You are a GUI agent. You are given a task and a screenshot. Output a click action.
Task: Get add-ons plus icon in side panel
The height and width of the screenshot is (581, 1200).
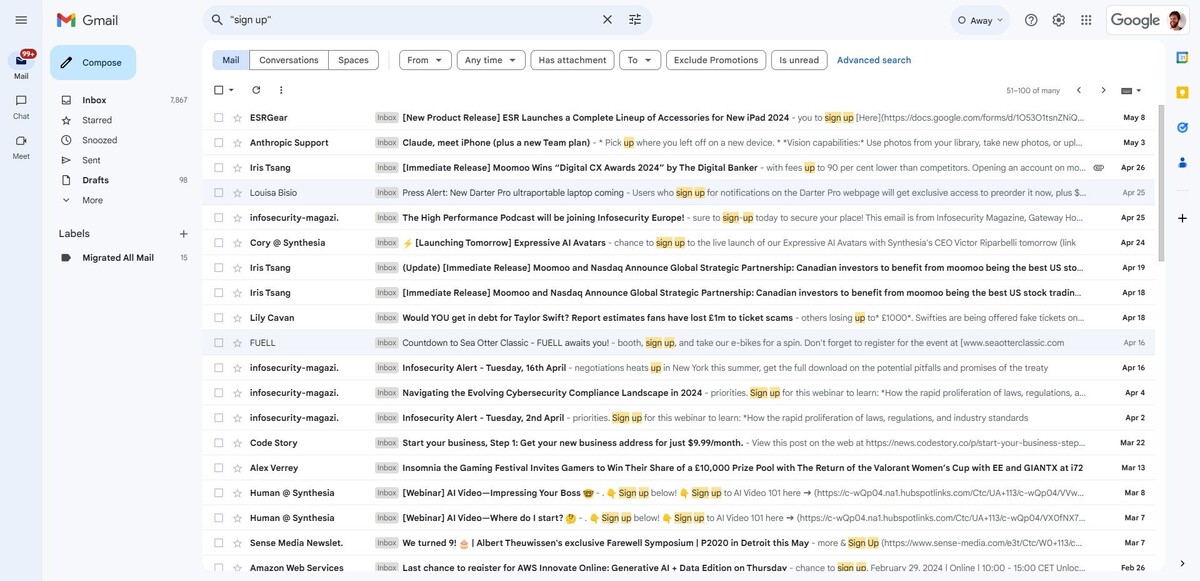(1182, 218)
